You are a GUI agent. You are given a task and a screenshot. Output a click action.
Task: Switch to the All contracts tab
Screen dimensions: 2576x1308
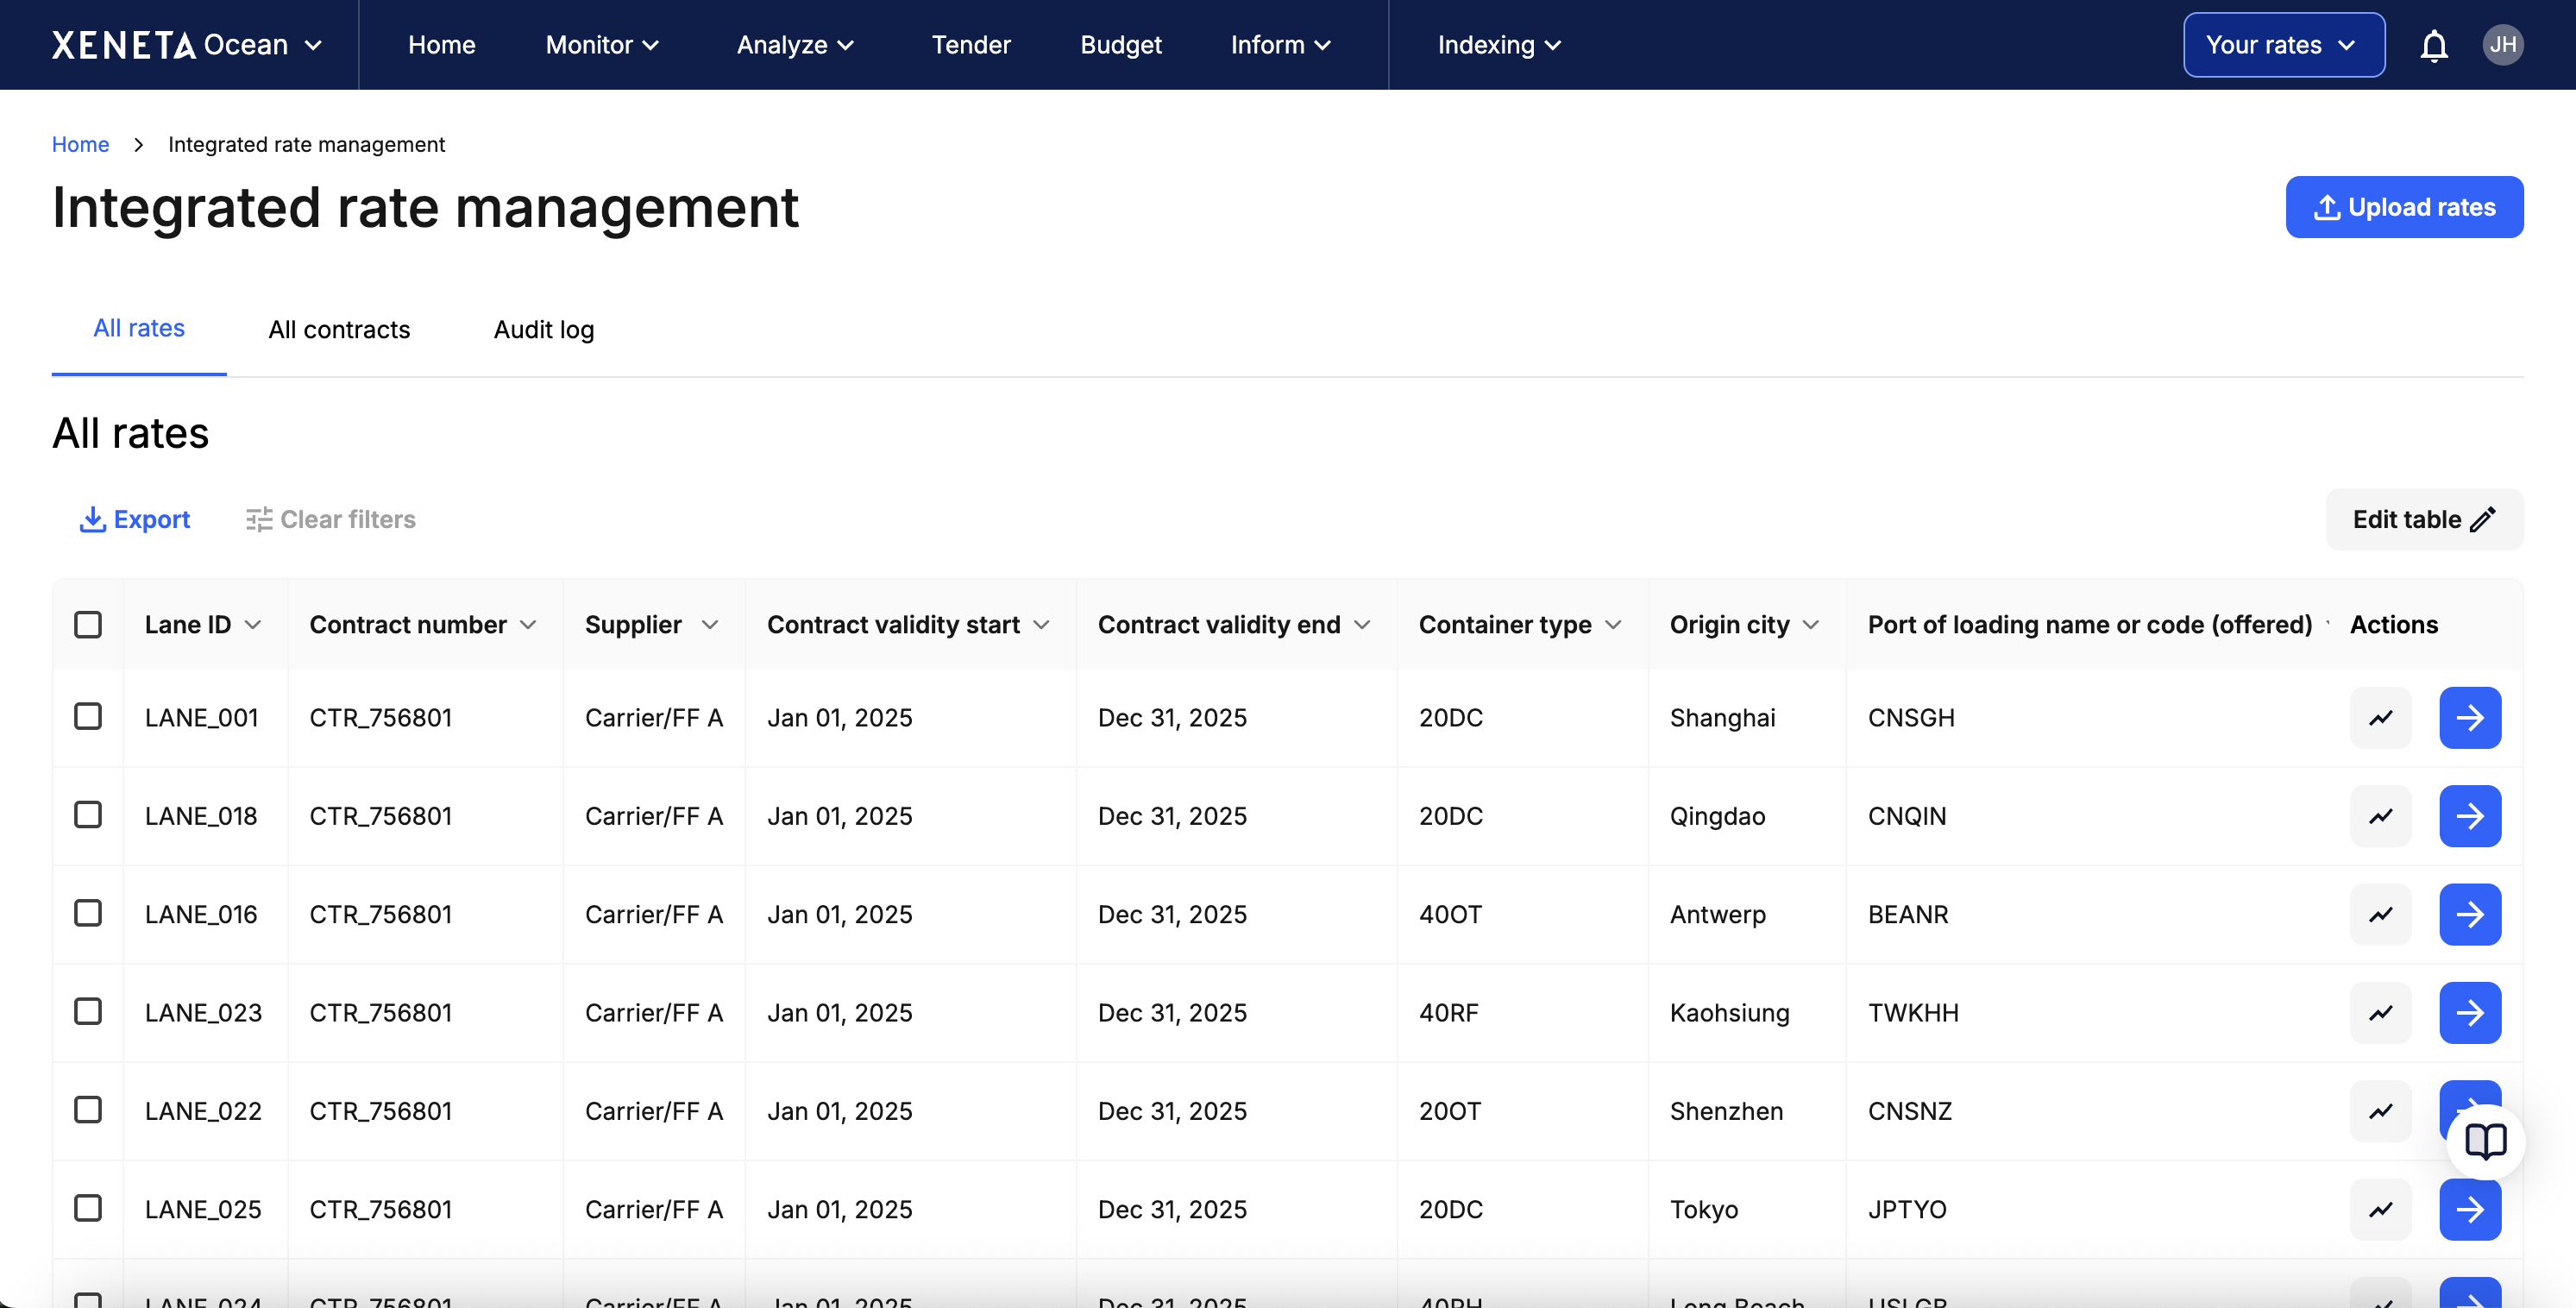point(339,329)
